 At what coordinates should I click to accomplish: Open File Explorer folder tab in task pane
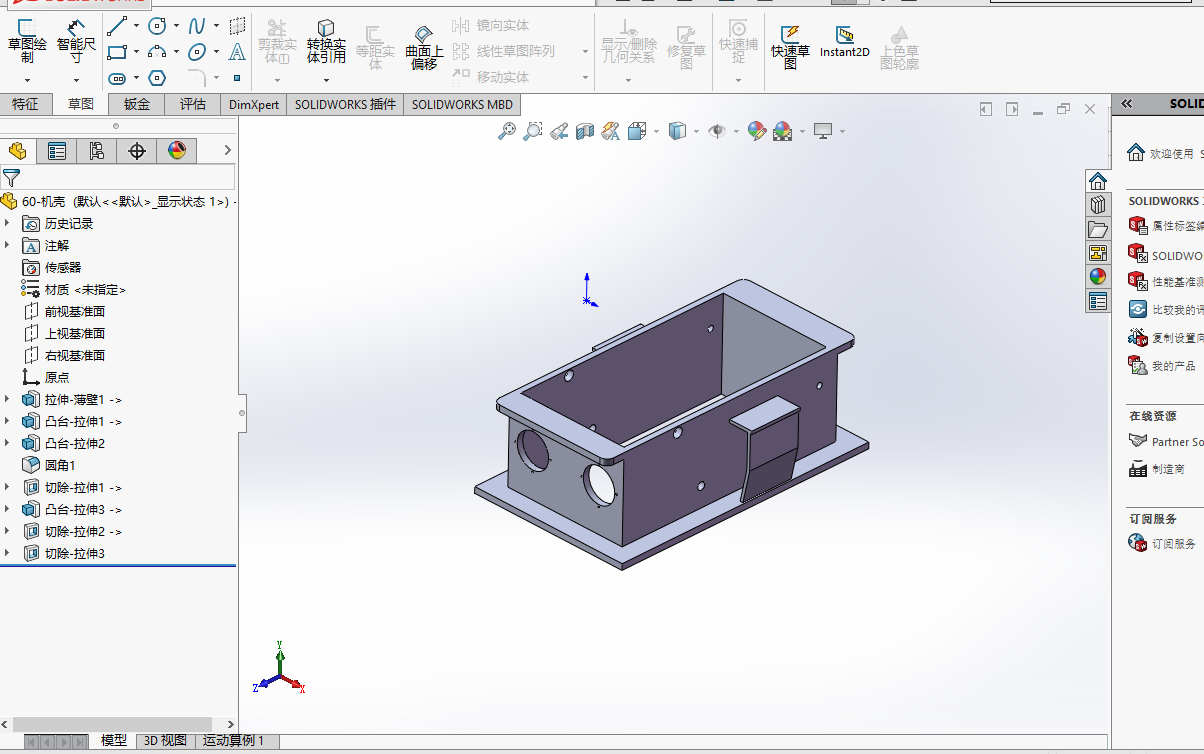coord(1098,229)
